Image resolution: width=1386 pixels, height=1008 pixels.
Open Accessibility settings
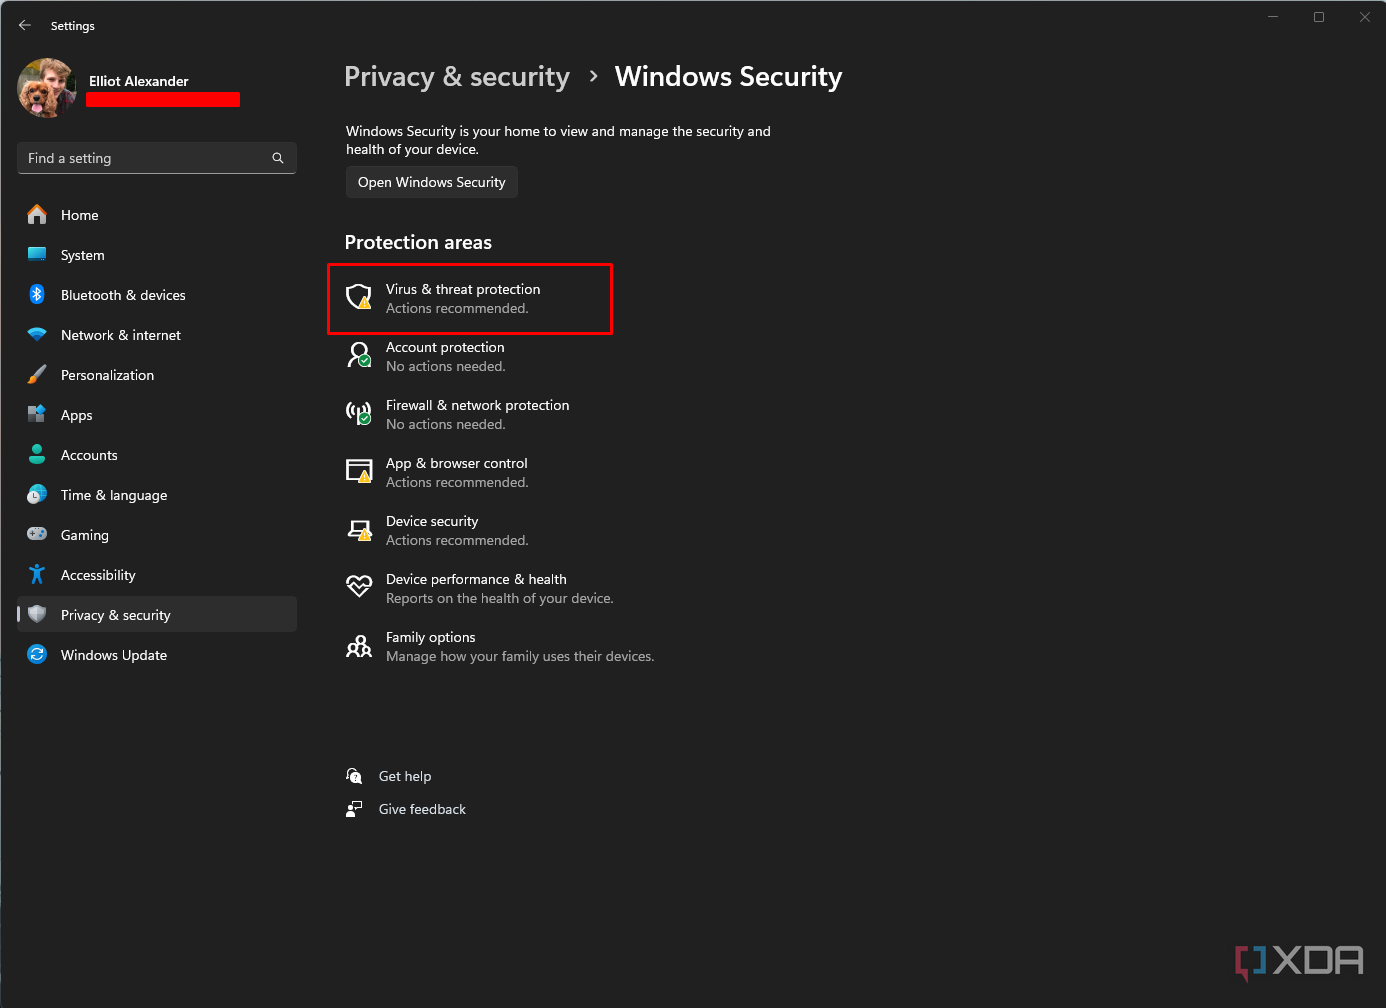(157, 575)
